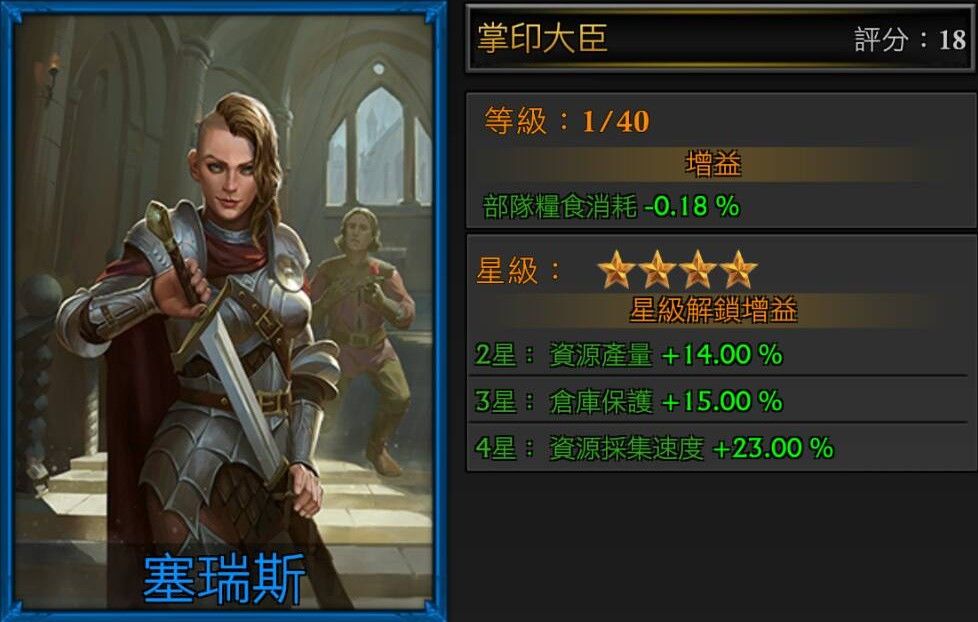Click the 等級 1/40 level text

pyautogui.click(x=566, y=120)
